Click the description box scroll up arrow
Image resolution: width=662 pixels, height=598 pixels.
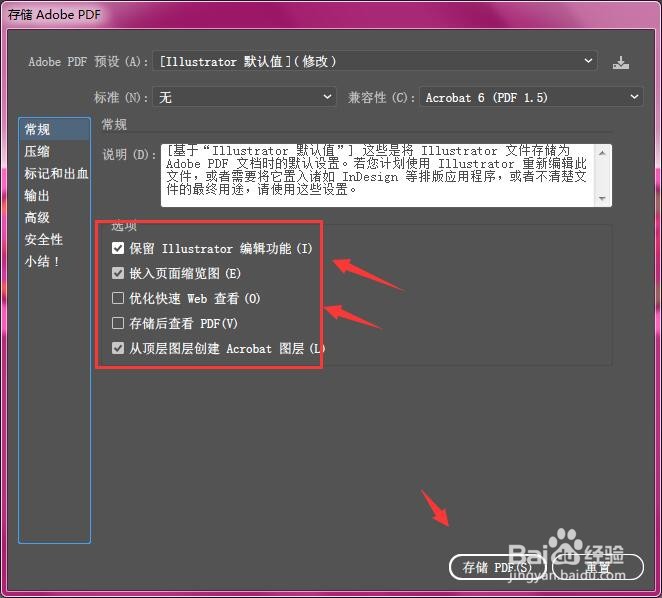pos(602,152)
